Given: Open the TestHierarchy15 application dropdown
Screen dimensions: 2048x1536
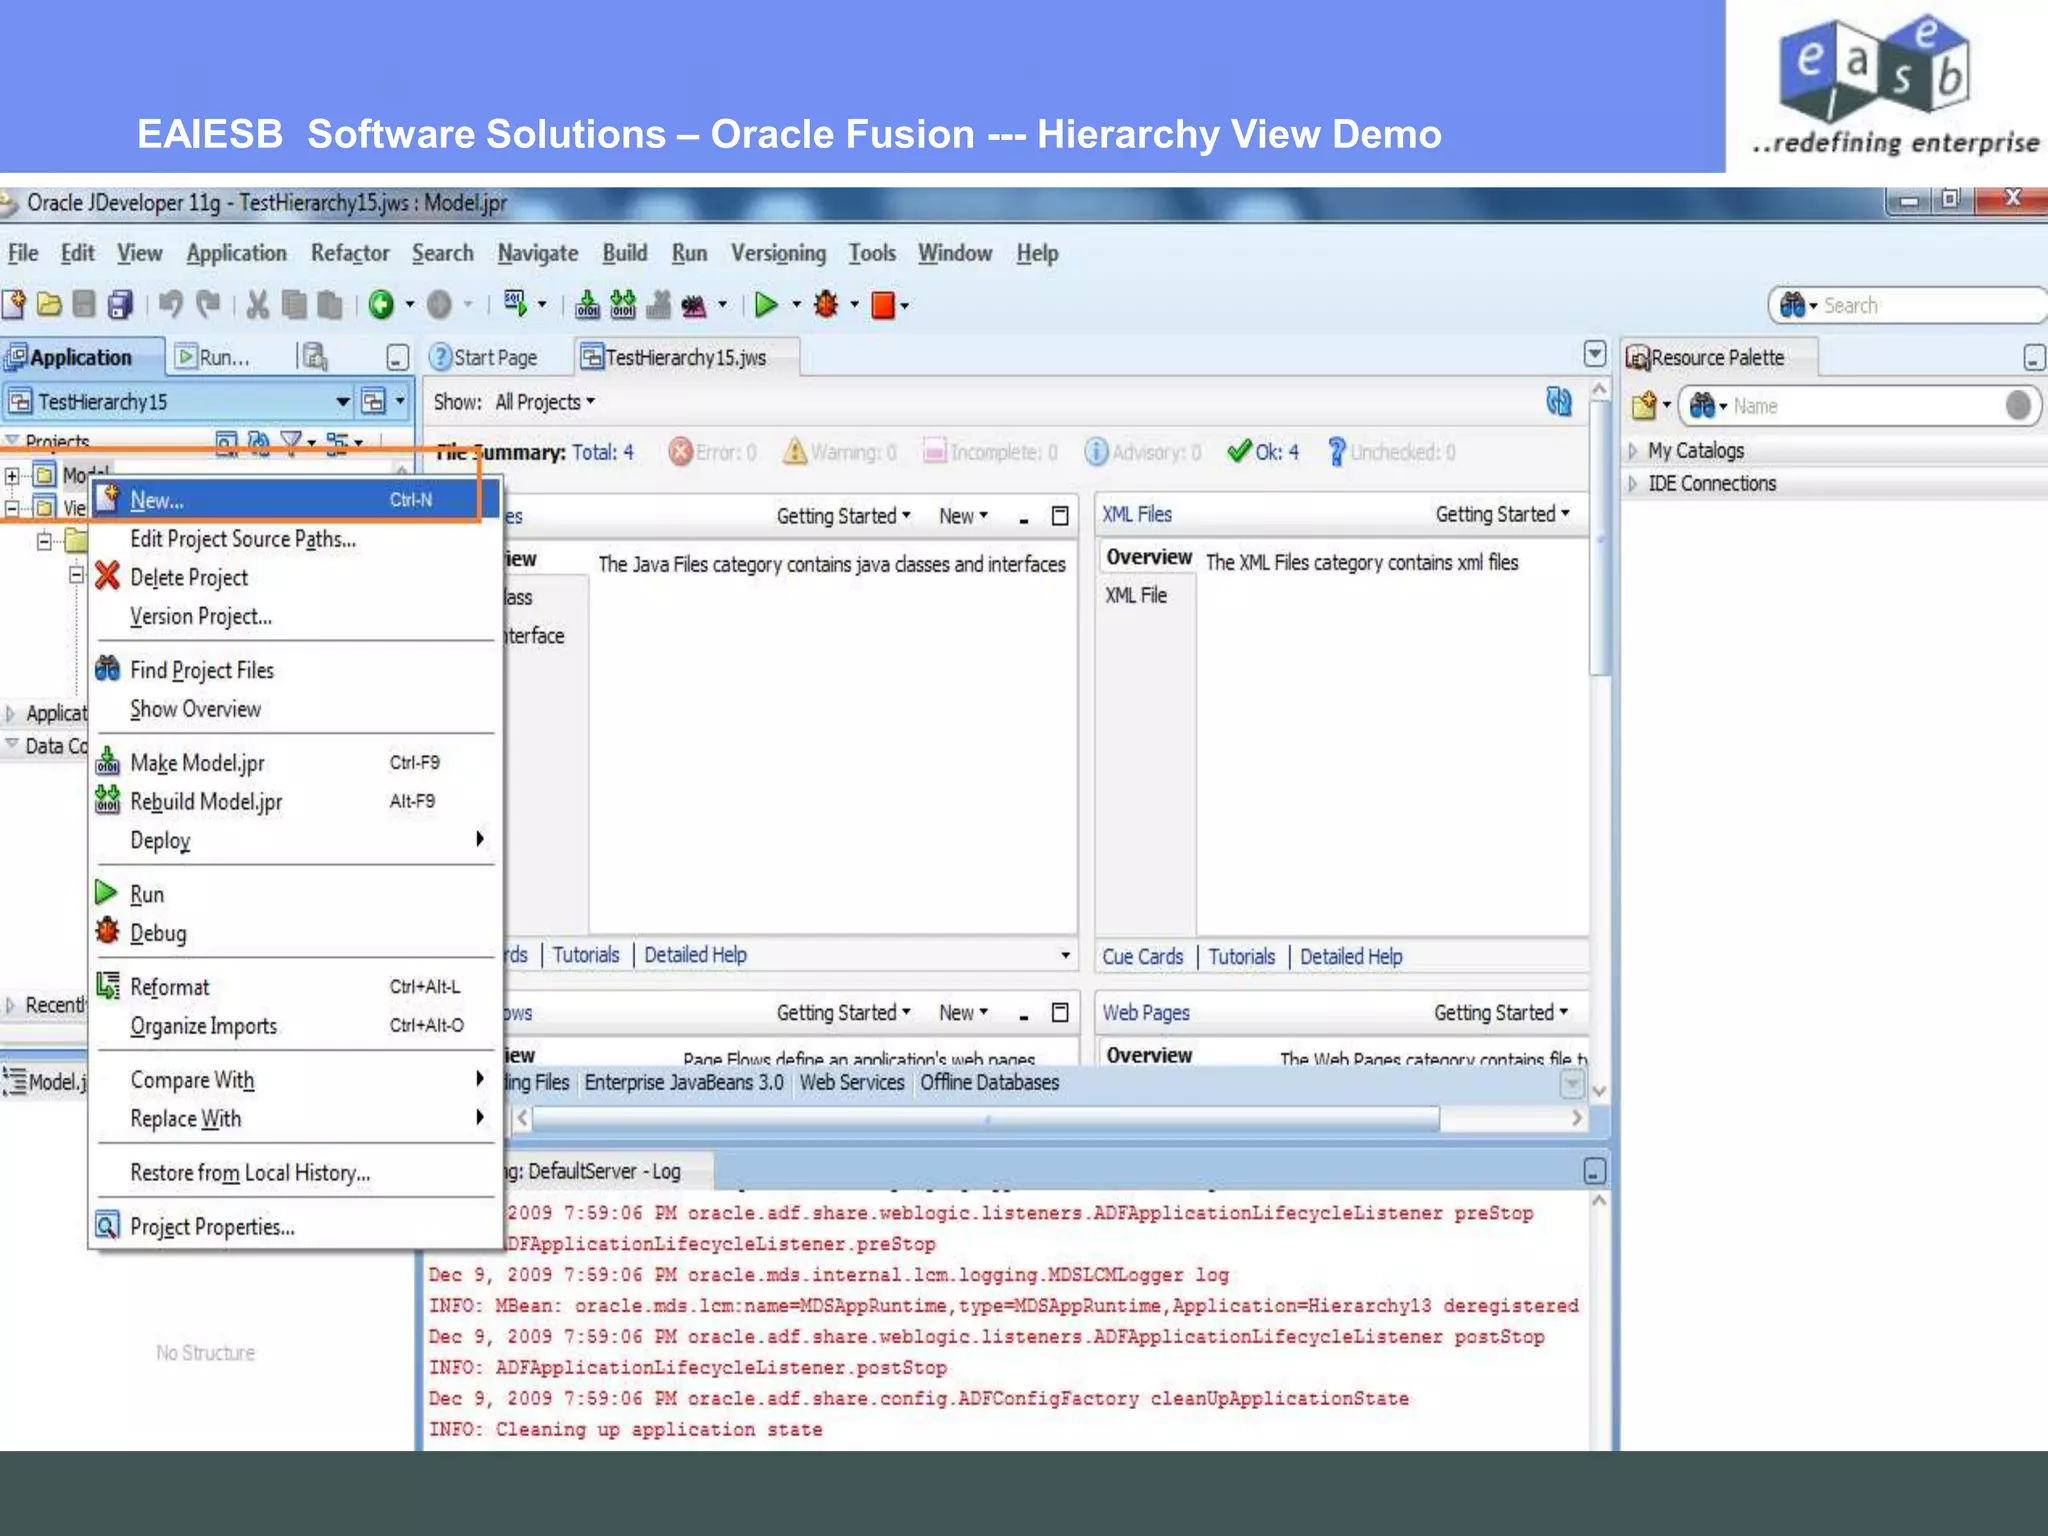Looking at the screenshot, I should coord(342,401).
